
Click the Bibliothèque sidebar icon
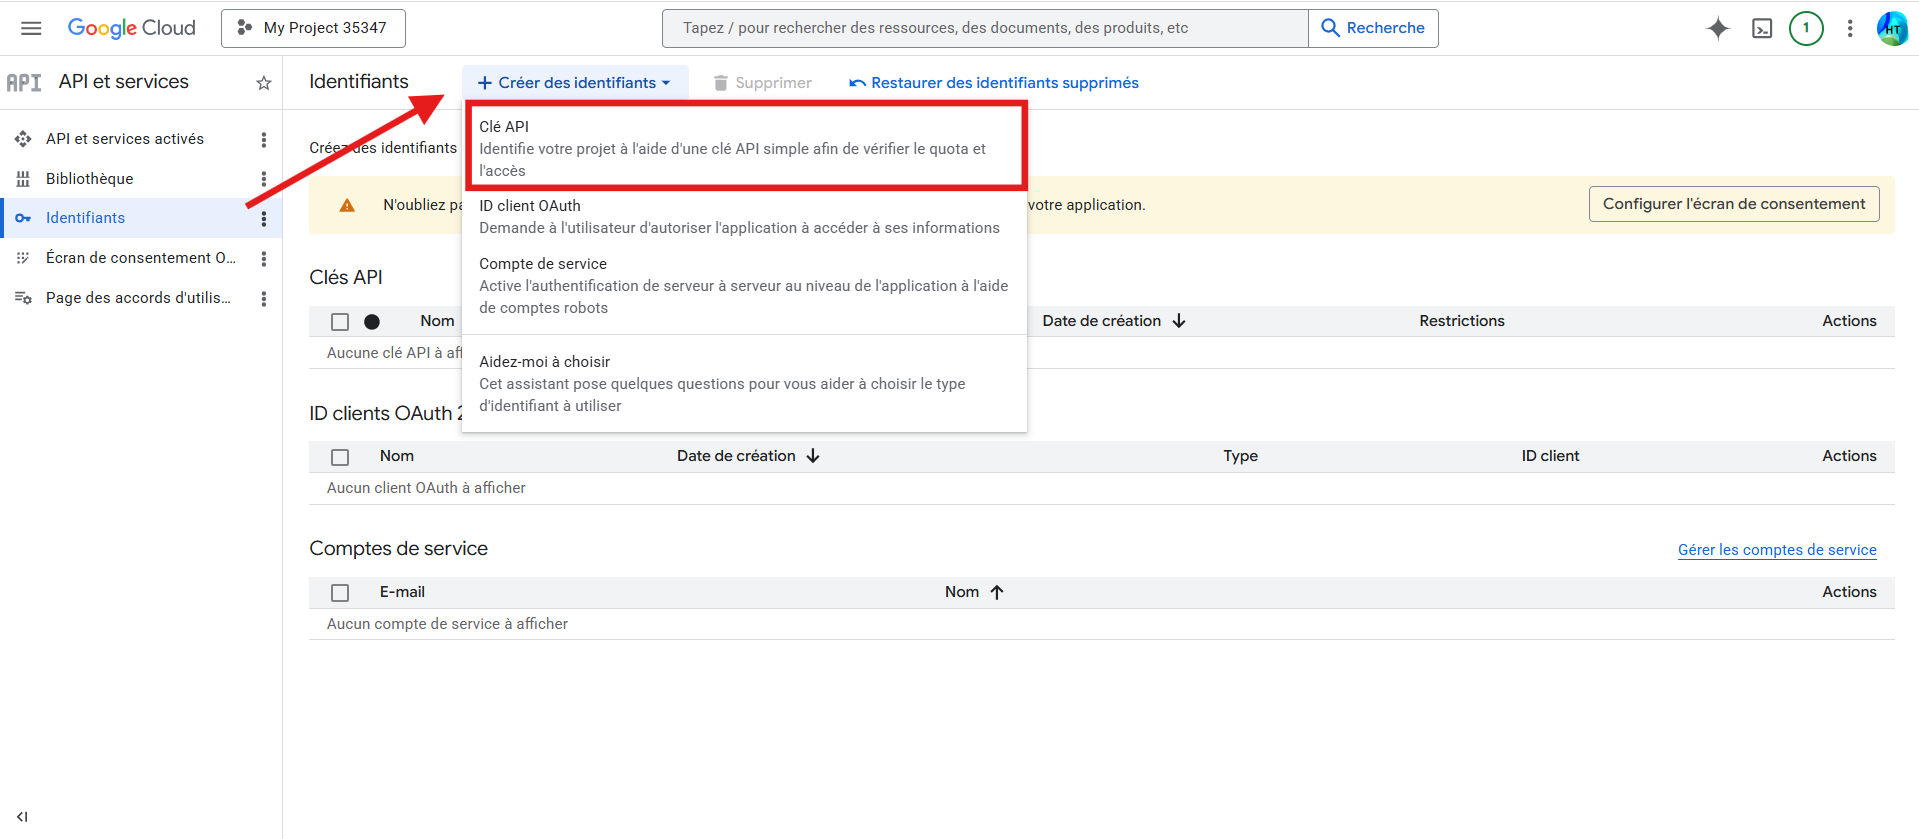23,179
